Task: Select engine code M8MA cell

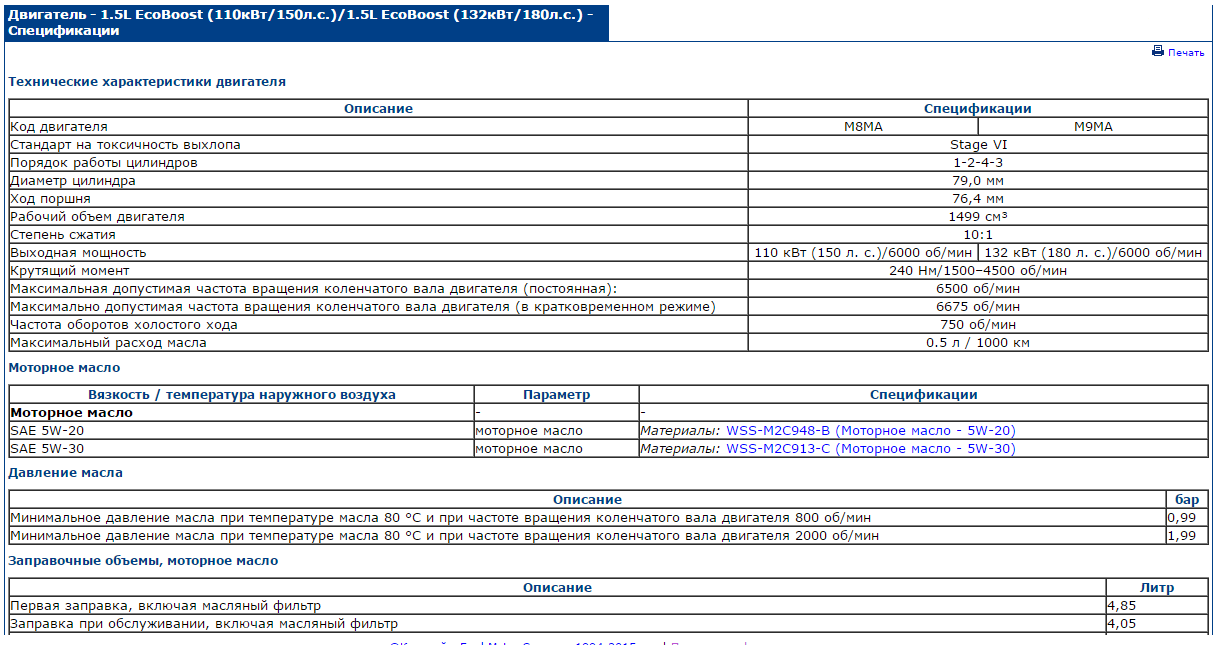Action: click(863, 127)
